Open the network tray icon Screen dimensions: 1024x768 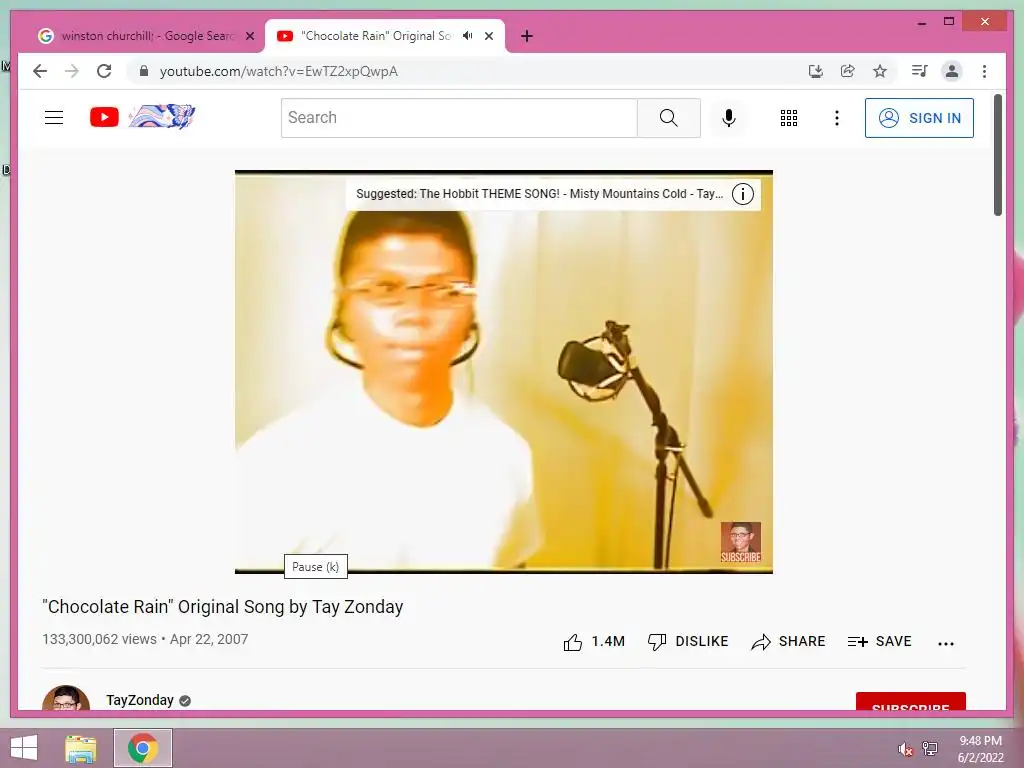pyautogui.click(x=930, y=749)
